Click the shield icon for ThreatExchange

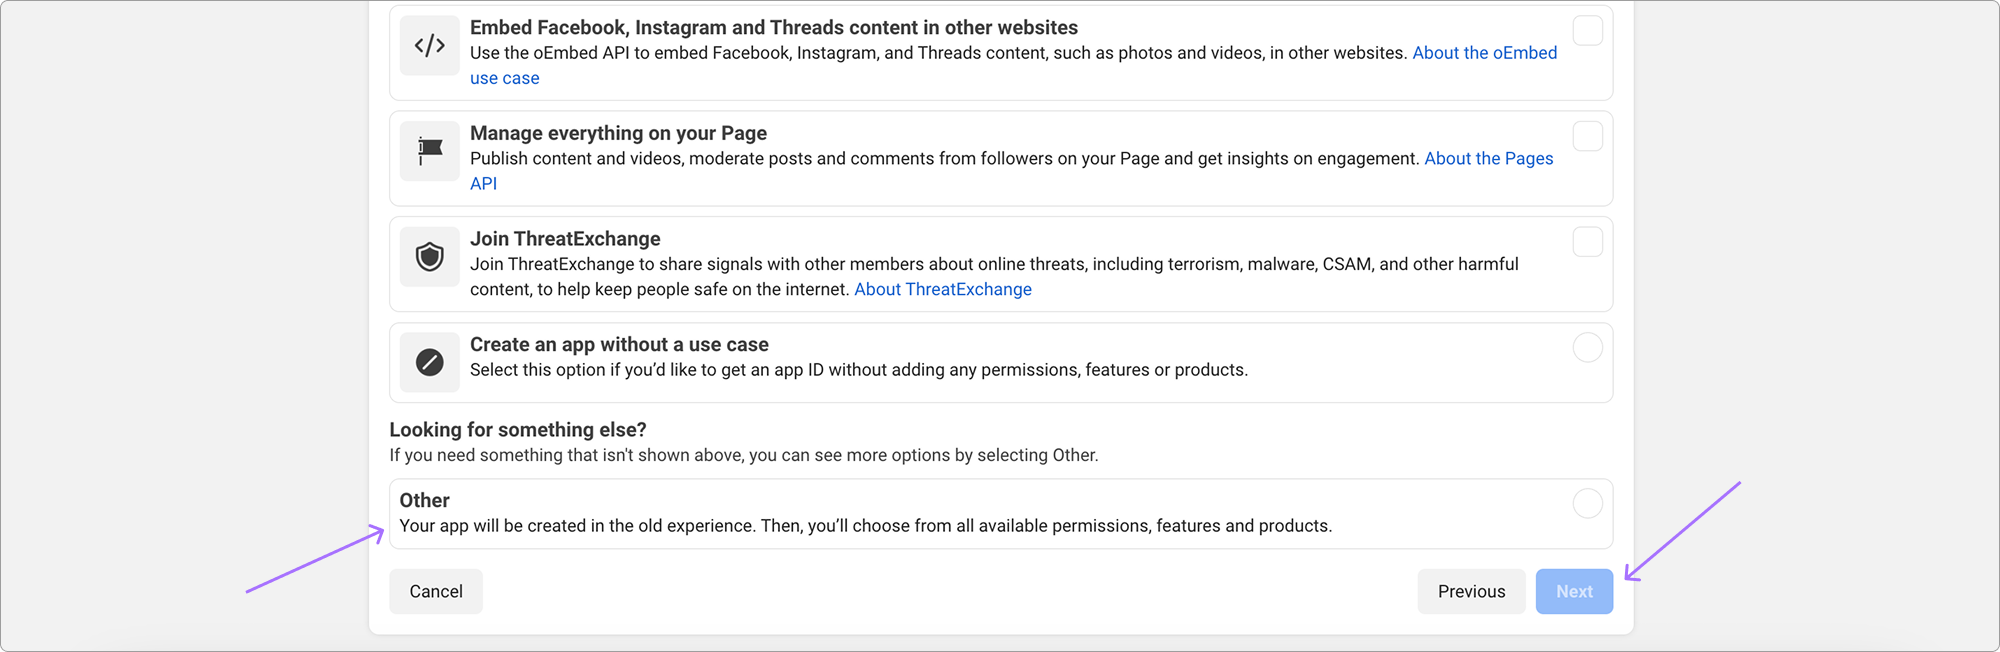tap(430, 257)
